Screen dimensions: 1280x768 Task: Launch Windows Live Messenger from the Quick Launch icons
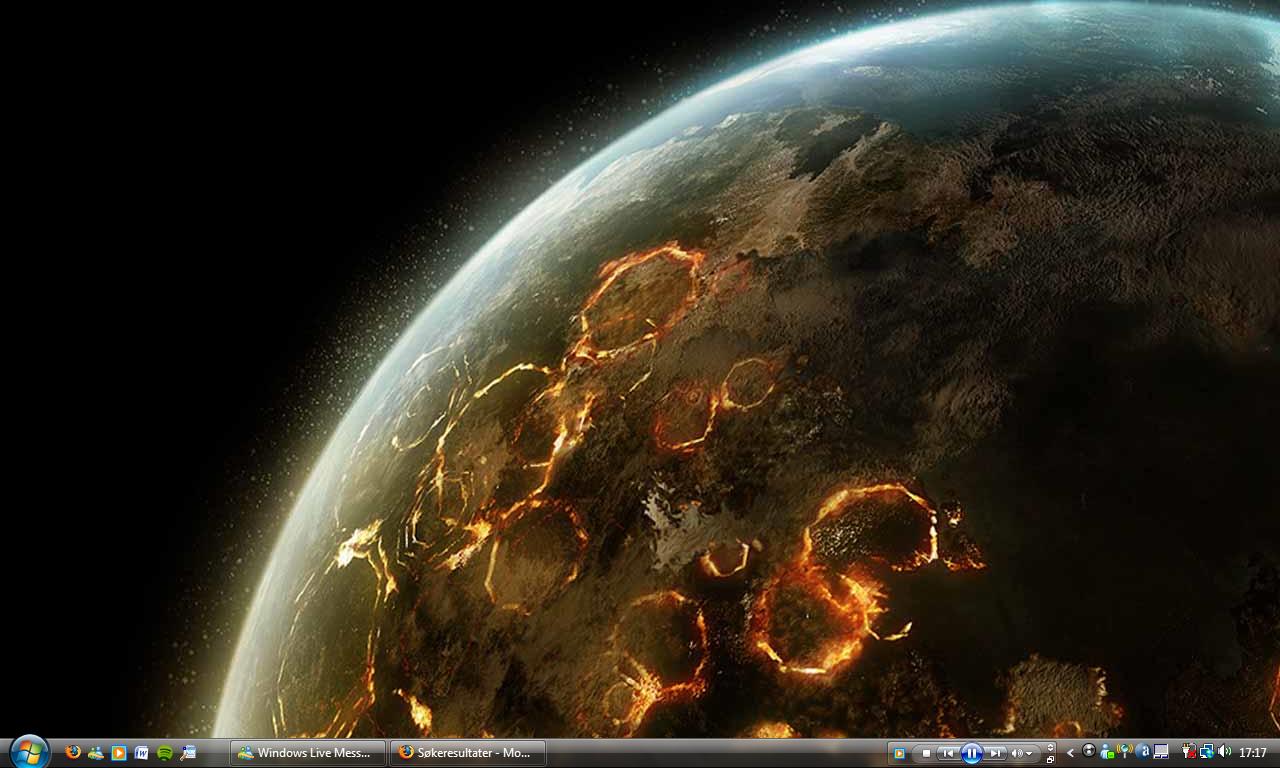click(x=96, y=752)
